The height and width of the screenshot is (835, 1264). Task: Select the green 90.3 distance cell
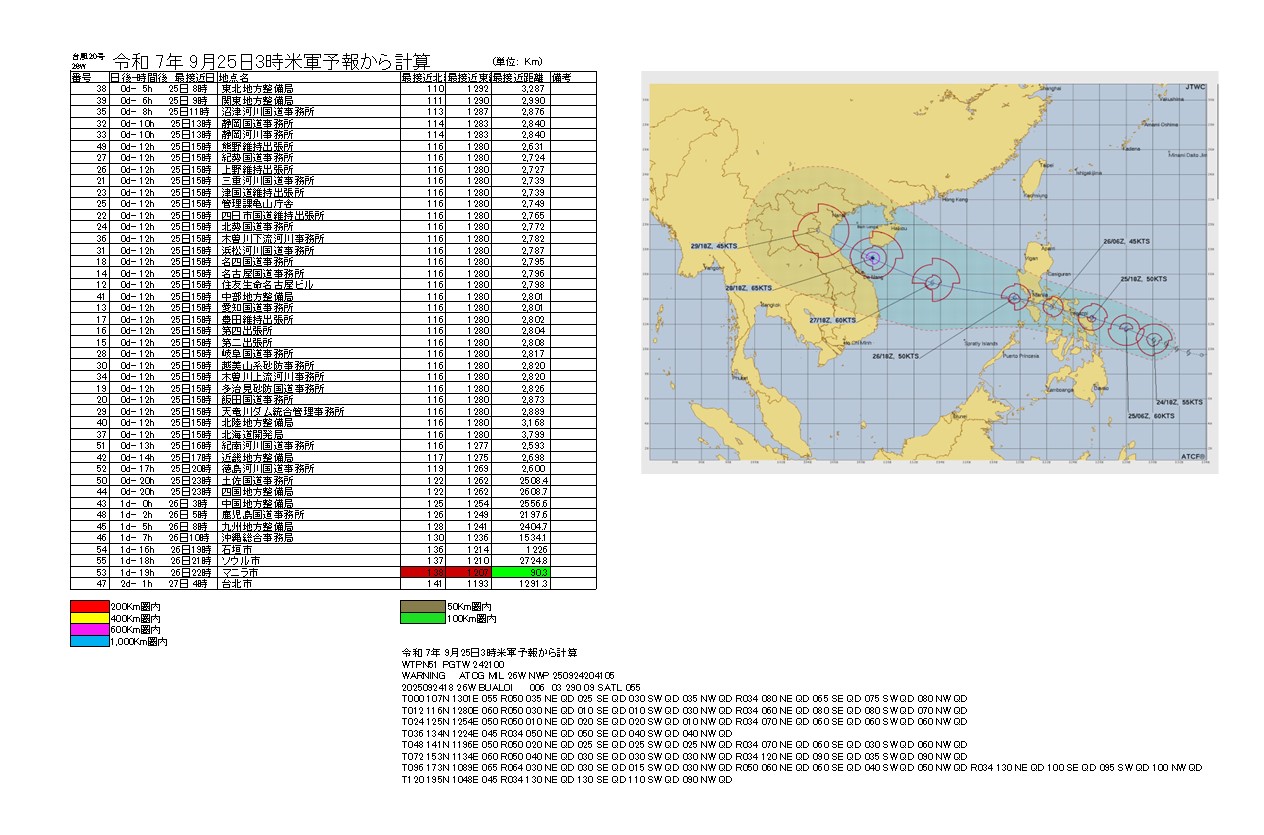point(520,572)
